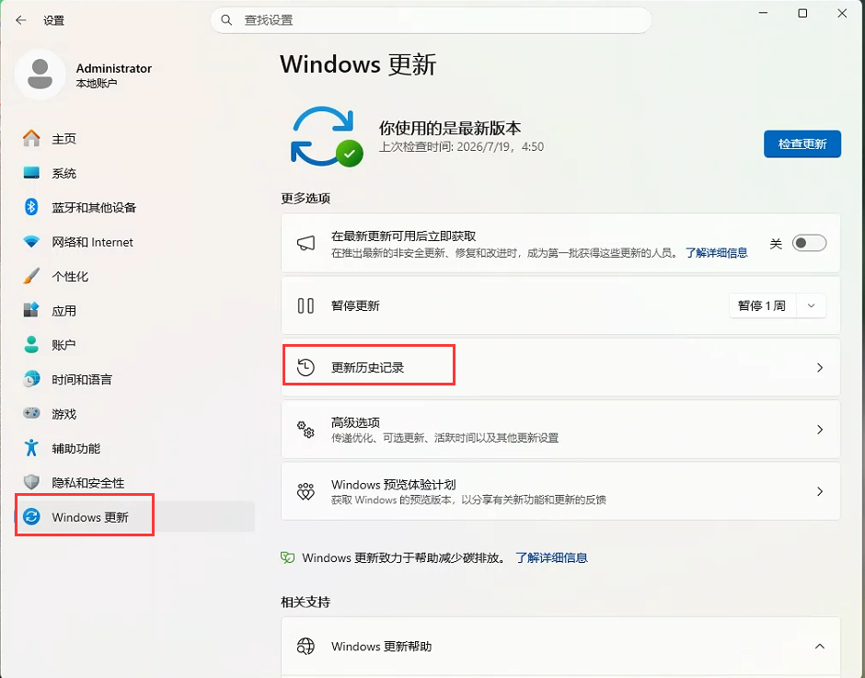865x678 pixels.
Task: Click the 系统 monitor icon
Action: [31, 173]
